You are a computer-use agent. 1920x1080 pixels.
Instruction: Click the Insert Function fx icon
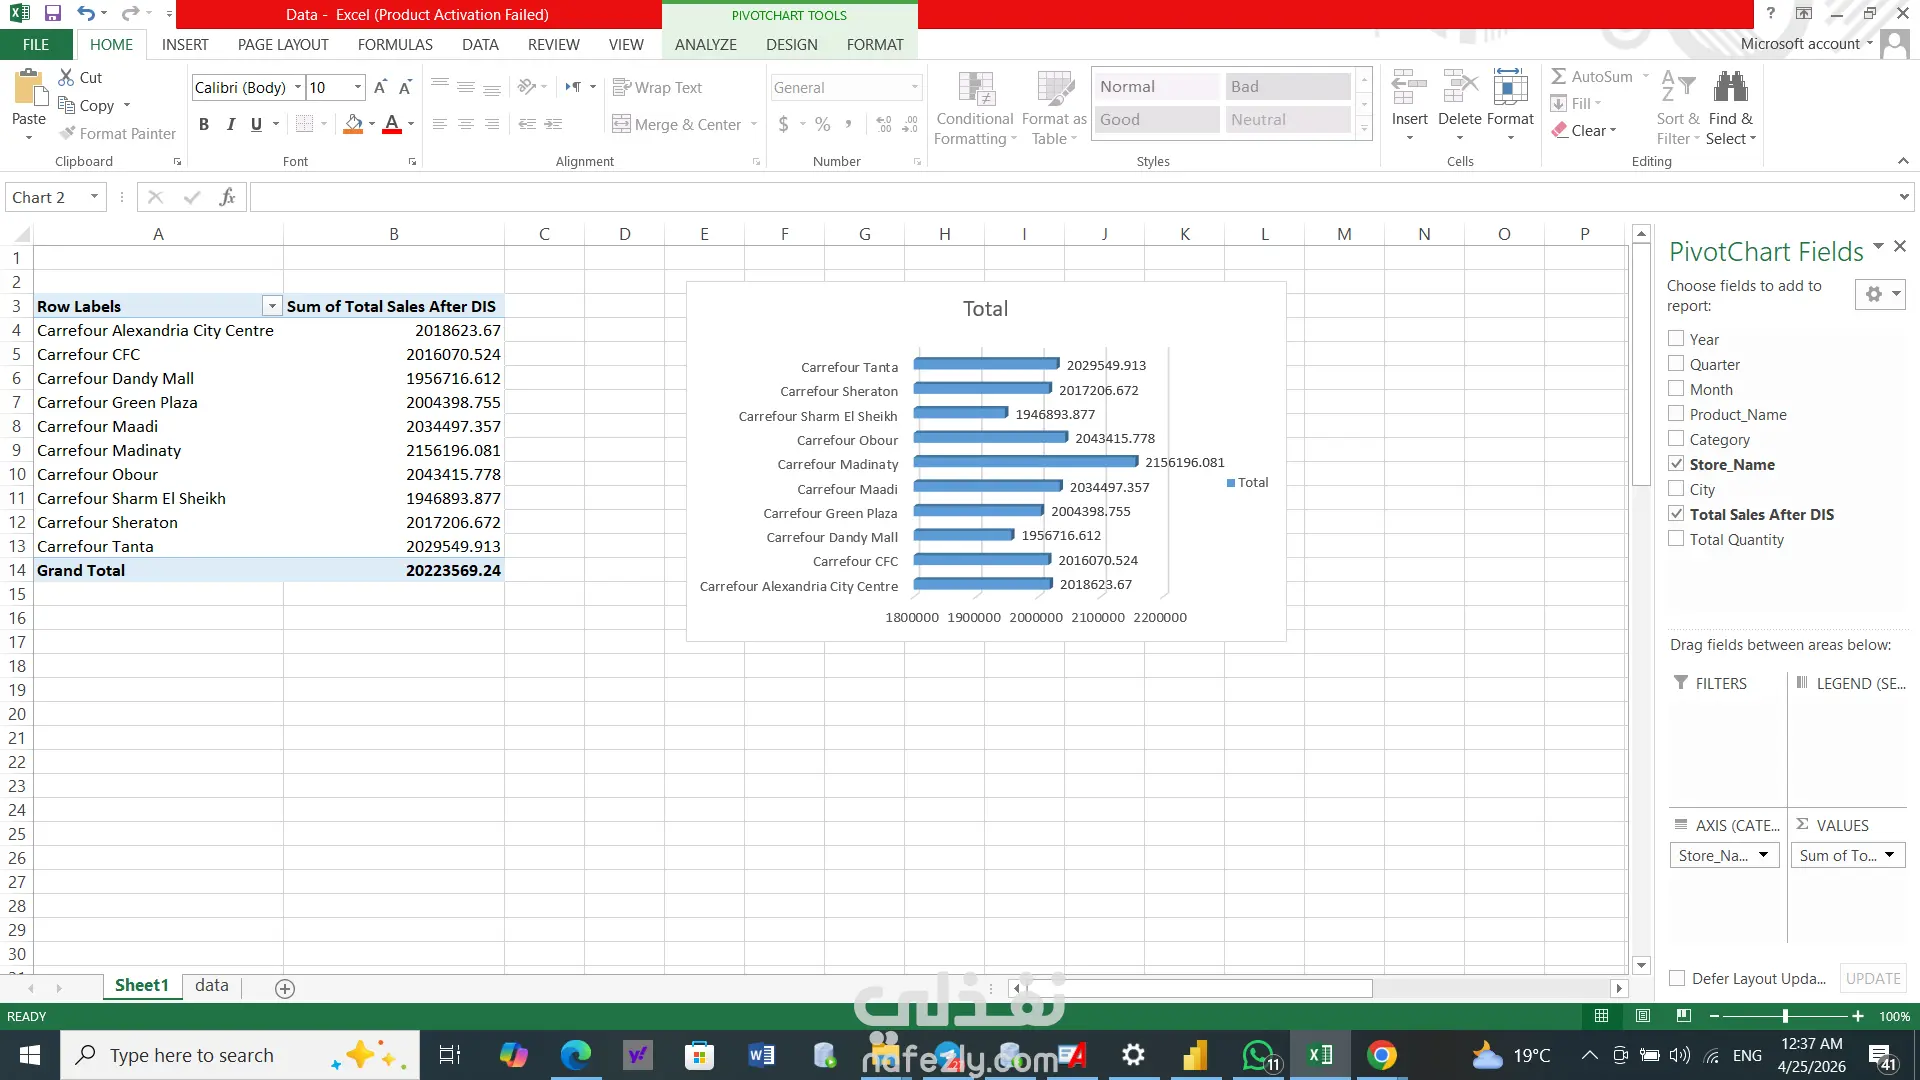tap(227, 197)
